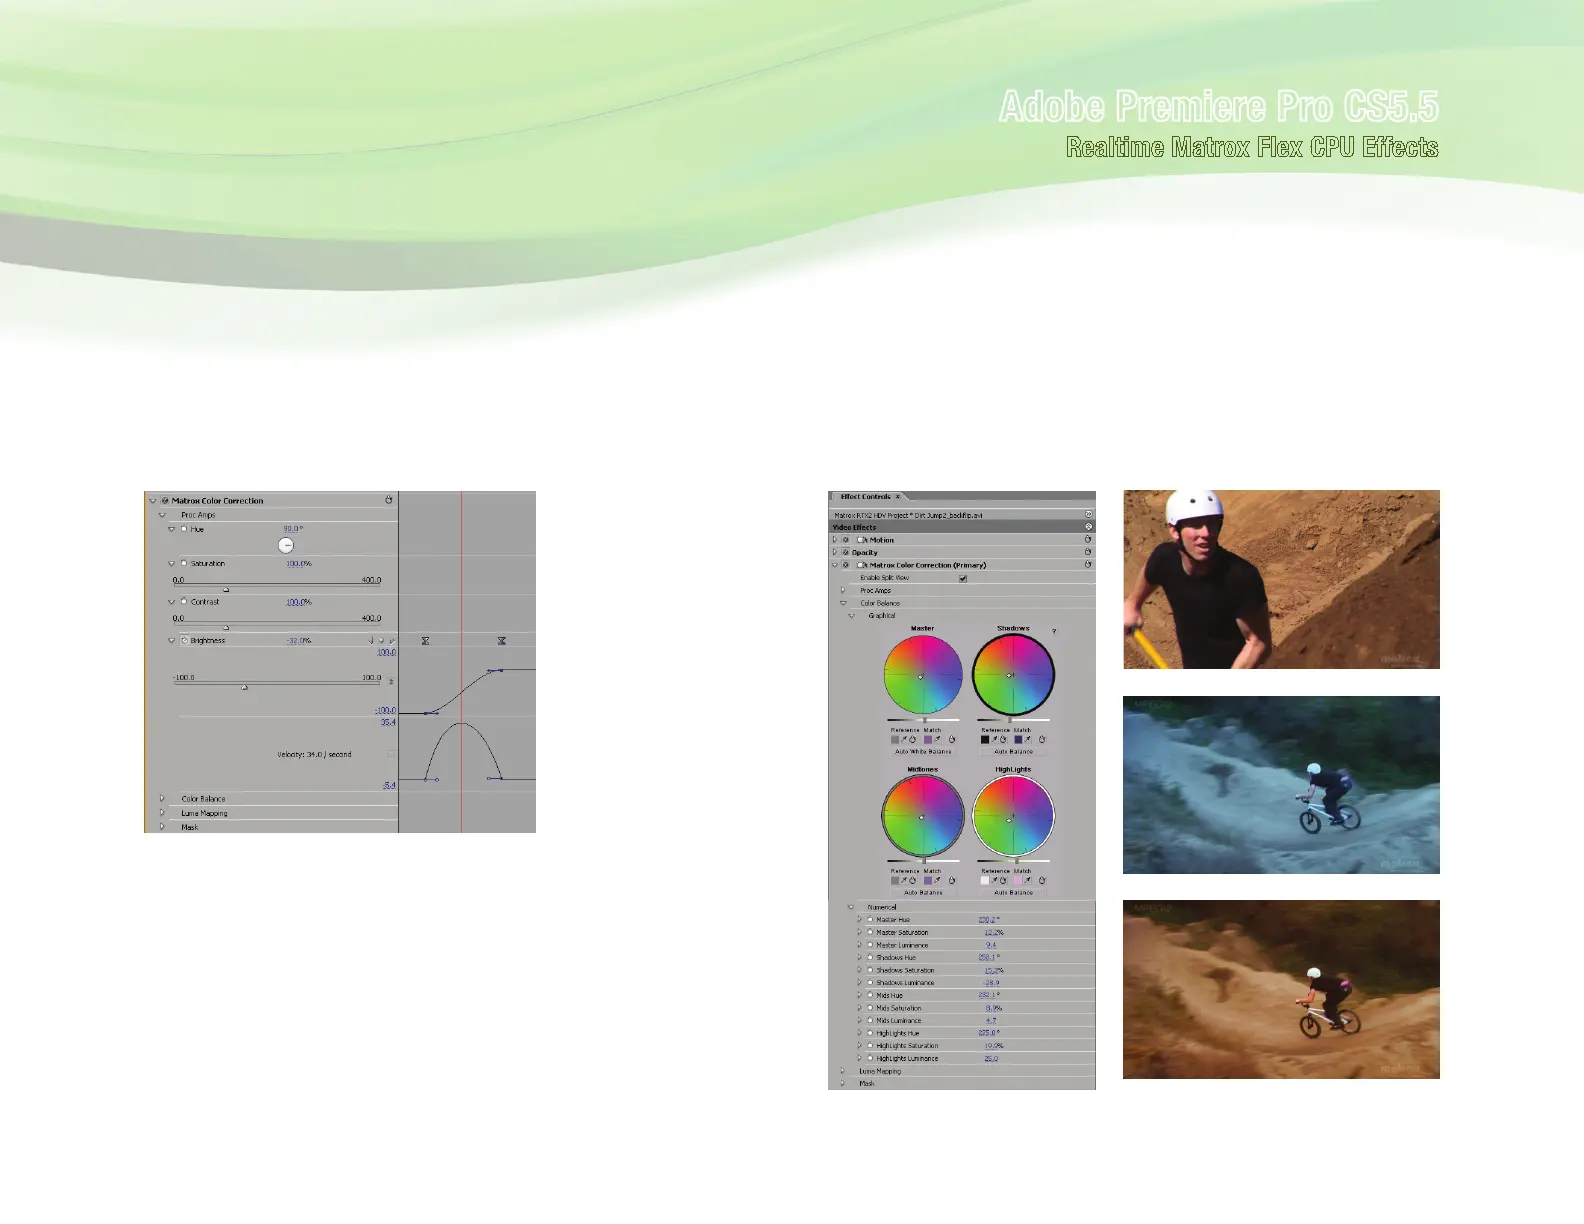Expand the Motion effect
Image resolution: width=1584 pixels, height=1224 pixels.
pos(835,540)
